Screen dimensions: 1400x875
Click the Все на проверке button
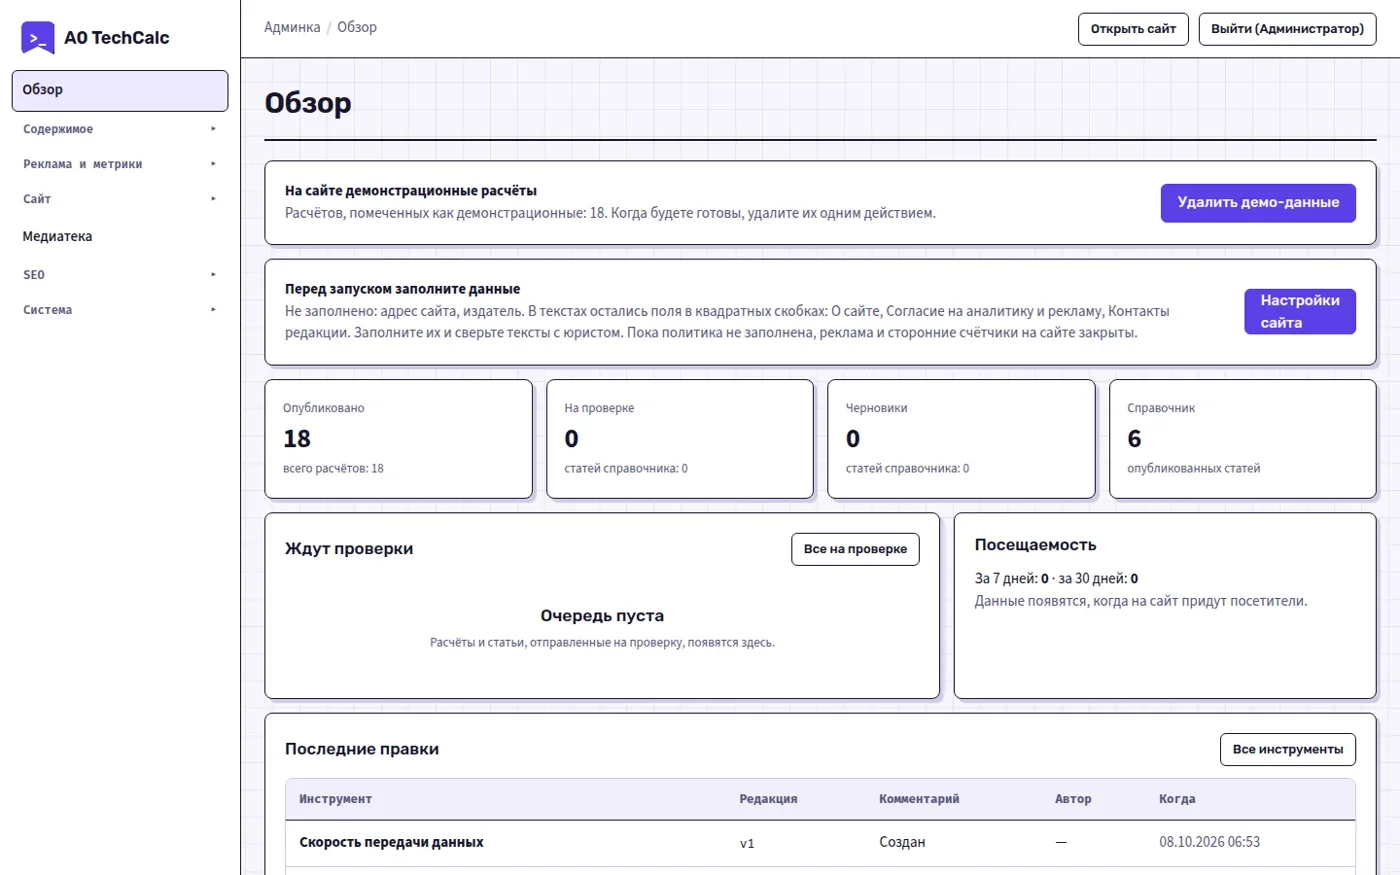click(x=855, y=549)
